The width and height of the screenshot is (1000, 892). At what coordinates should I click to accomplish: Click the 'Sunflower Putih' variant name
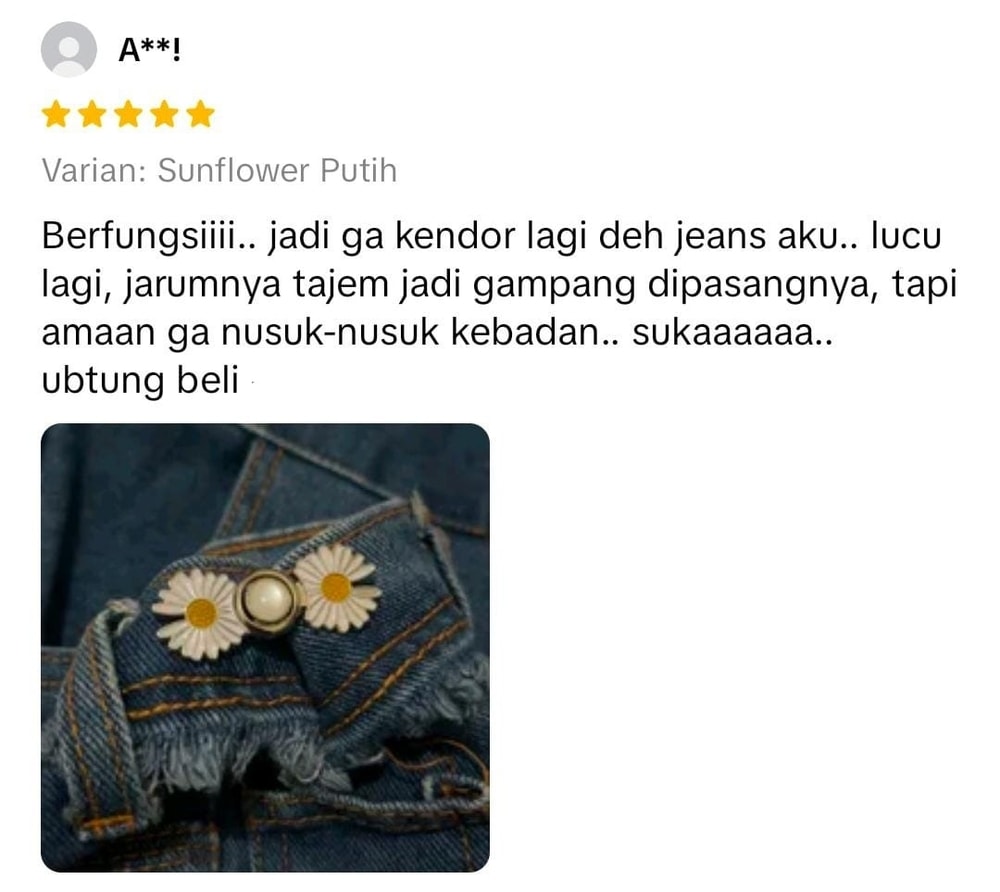pos(277,170)
